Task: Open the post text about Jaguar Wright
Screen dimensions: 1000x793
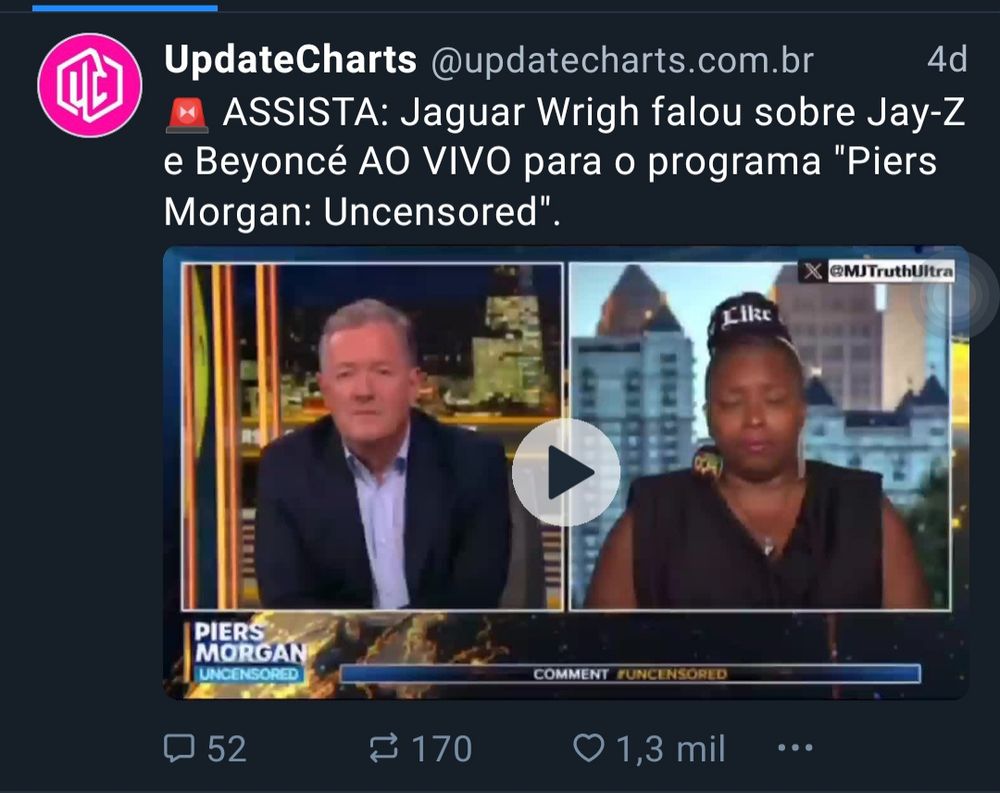Action: coord(564,161)
